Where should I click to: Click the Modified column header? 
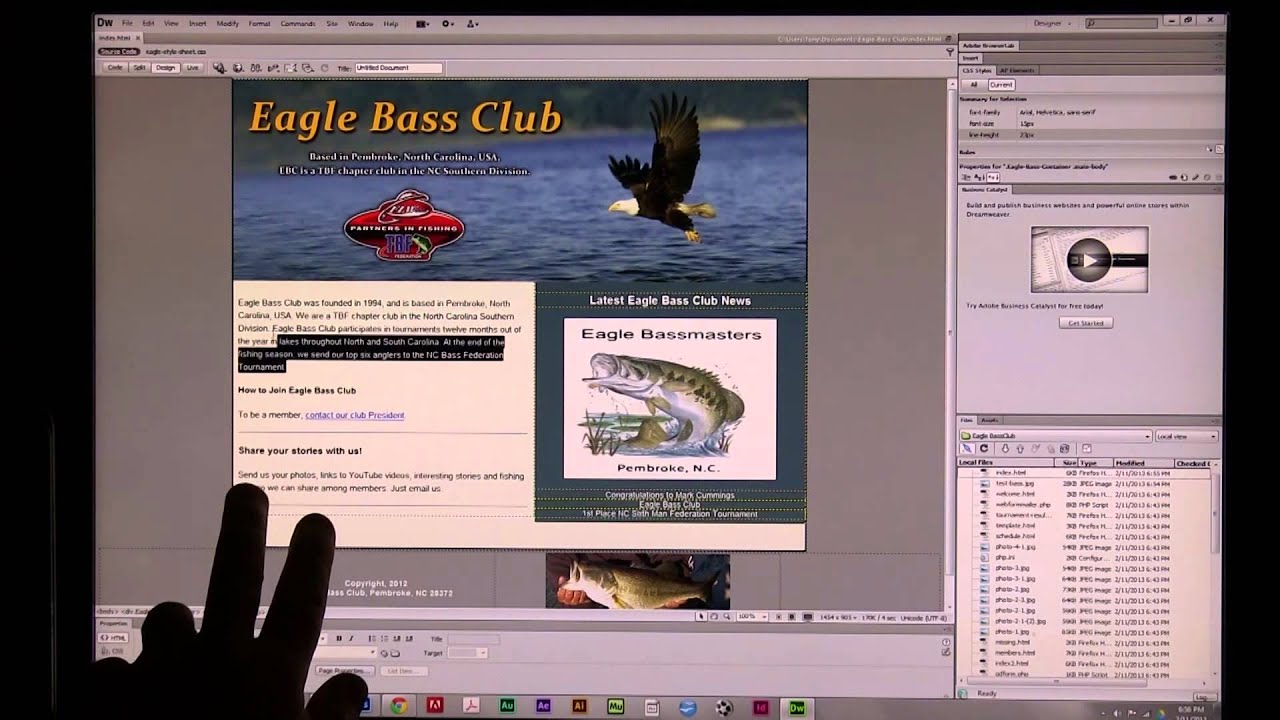pyautogui.click(x=1144, y=463)
